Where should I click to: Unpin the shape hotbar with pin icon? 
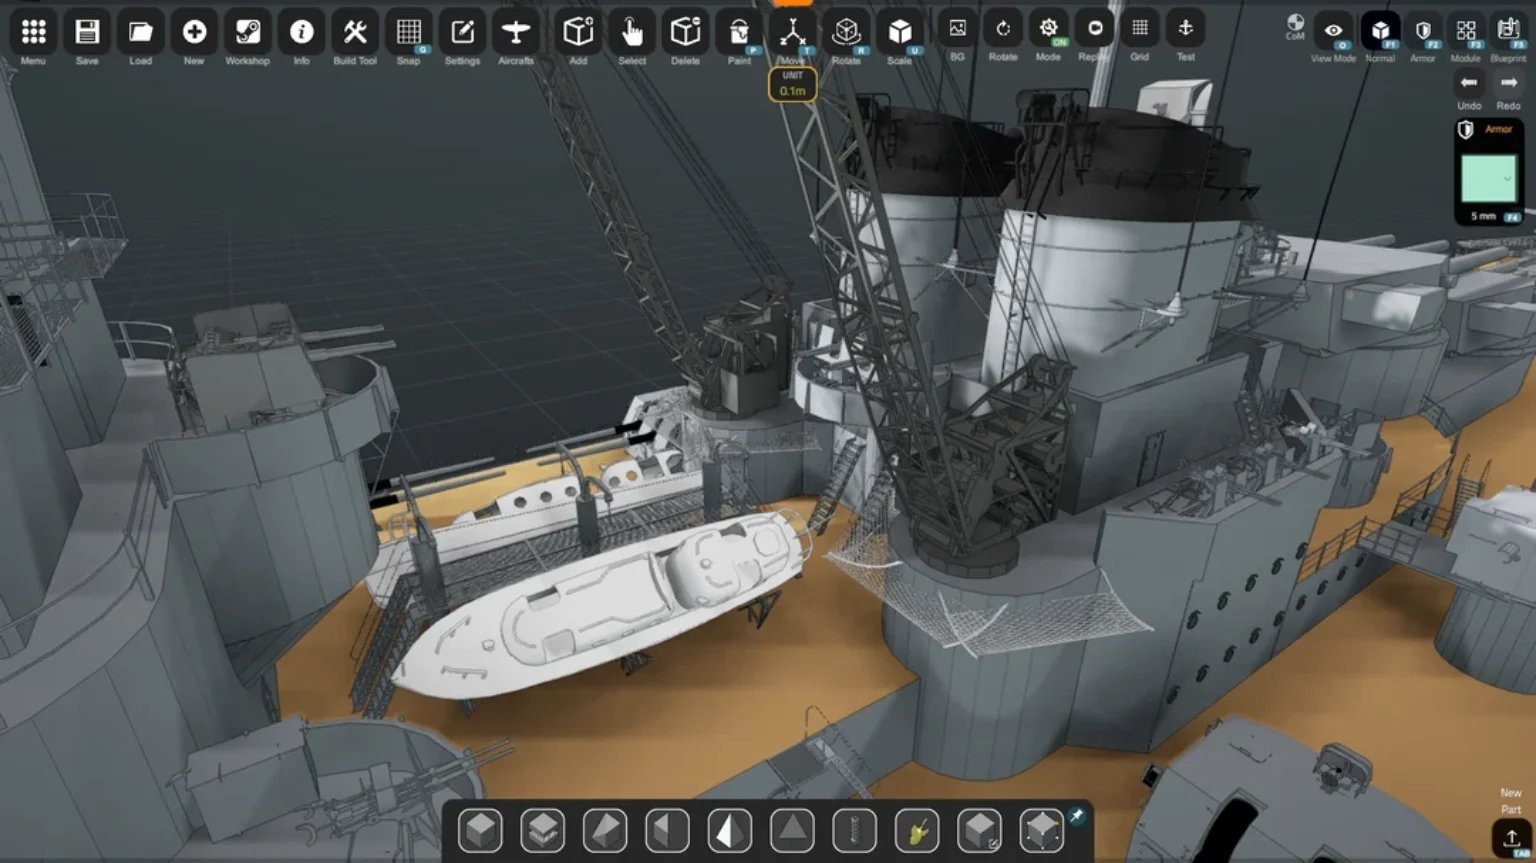1076,816
